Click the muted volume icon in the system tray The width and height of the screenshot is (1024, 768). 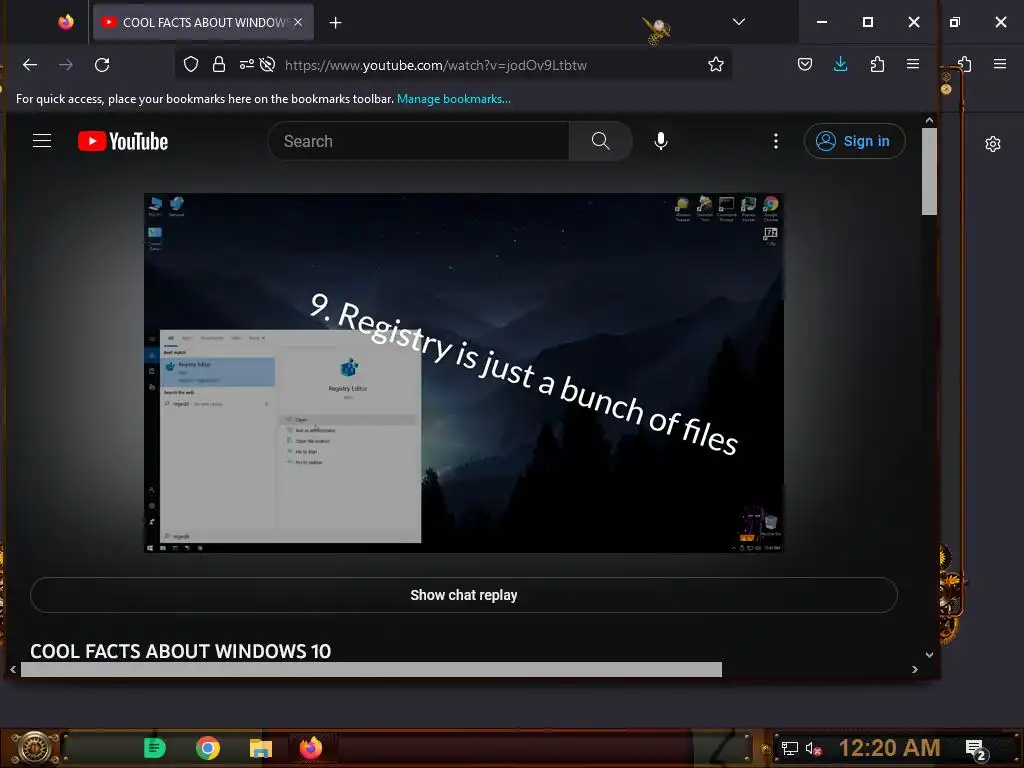pyautogui.click(x=814, y=748)
